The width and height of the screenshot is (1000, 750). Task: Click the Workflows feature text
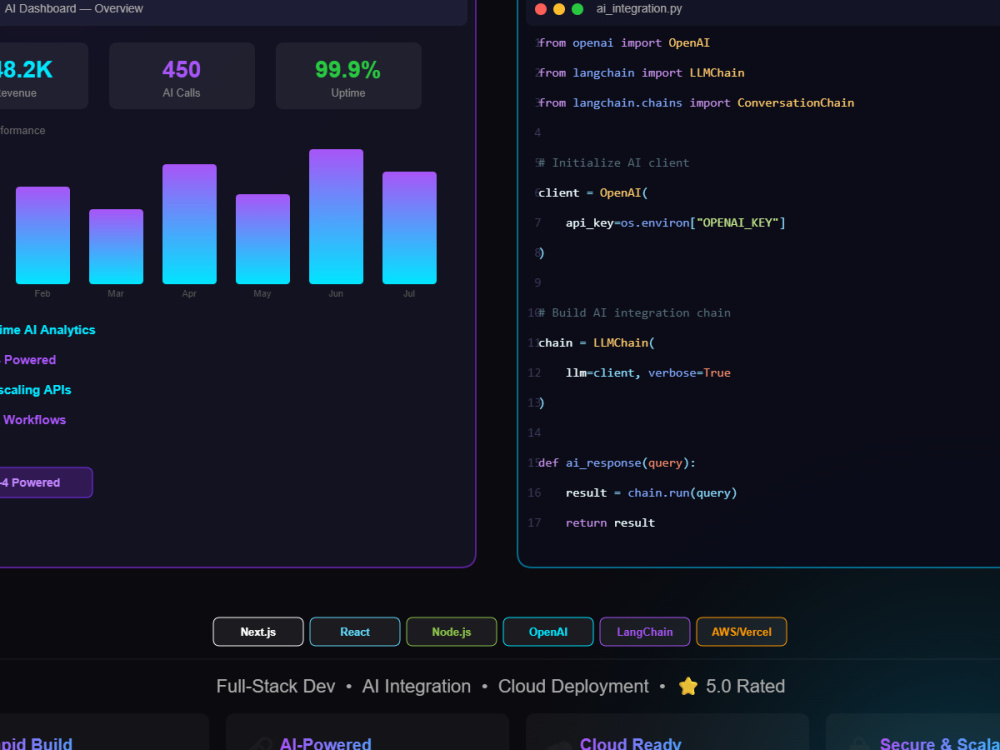tap(33, 420)
